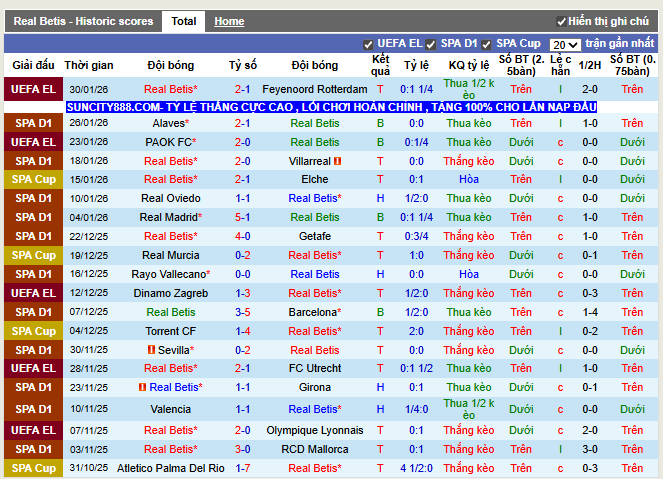Click the red card icon beside Sevilla
This screenshot has height=479, width=663.
click(x=151, y=350)
